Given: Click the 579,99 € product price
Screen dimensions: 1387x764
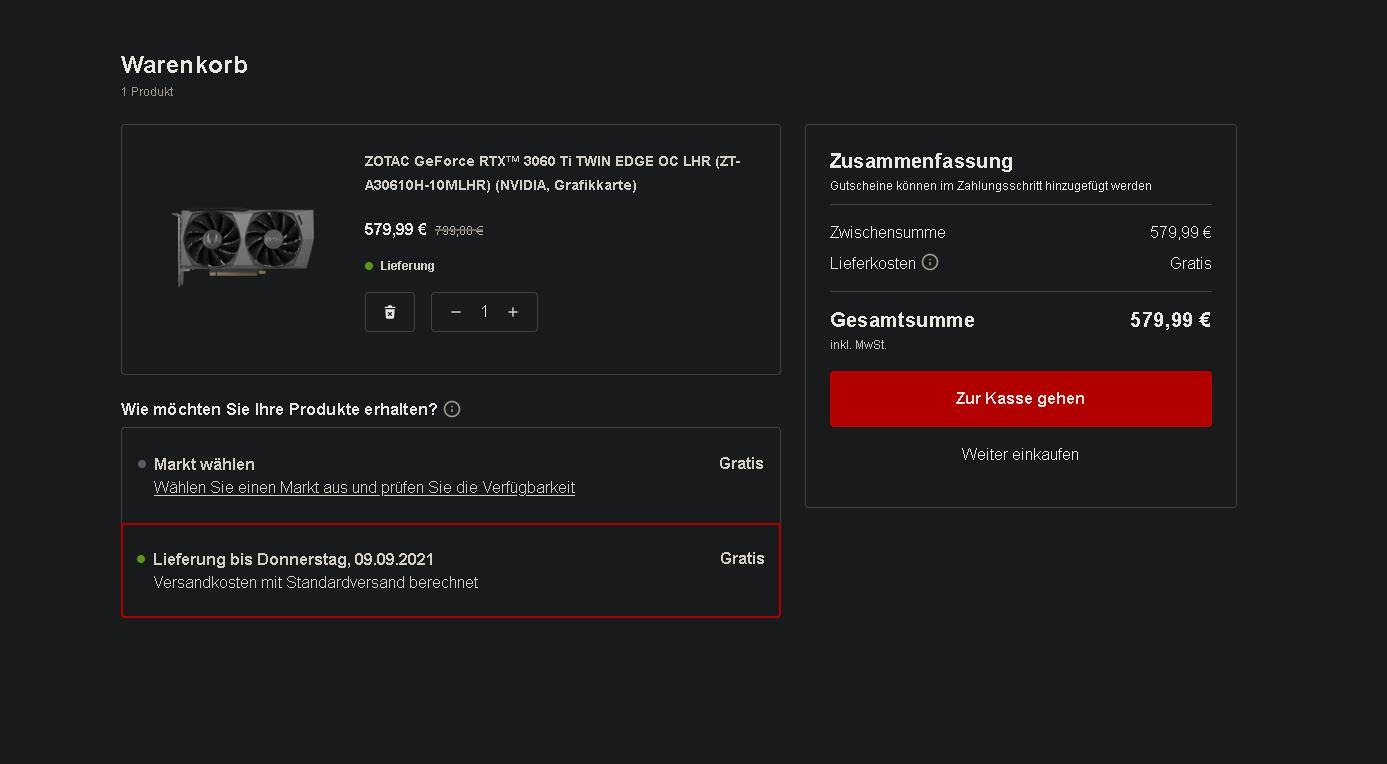Looking at the screenshot, I should (395, 230).
